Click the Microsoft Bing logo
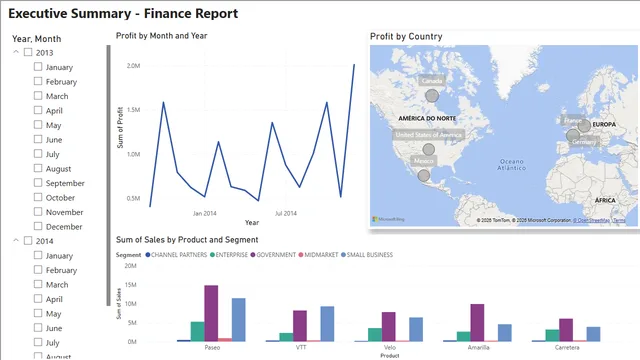 click(388, 219)
